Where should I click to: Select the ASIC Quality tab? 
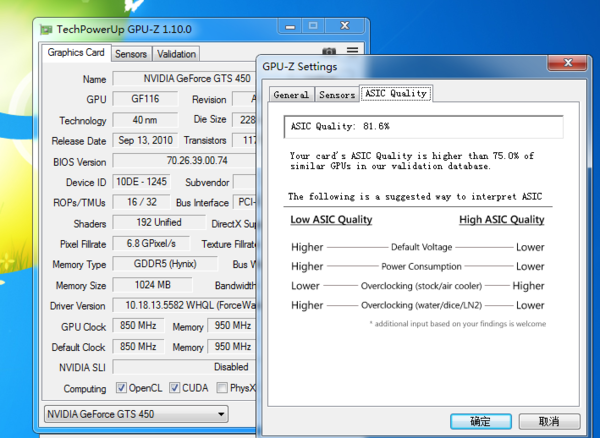pos(396,93)
